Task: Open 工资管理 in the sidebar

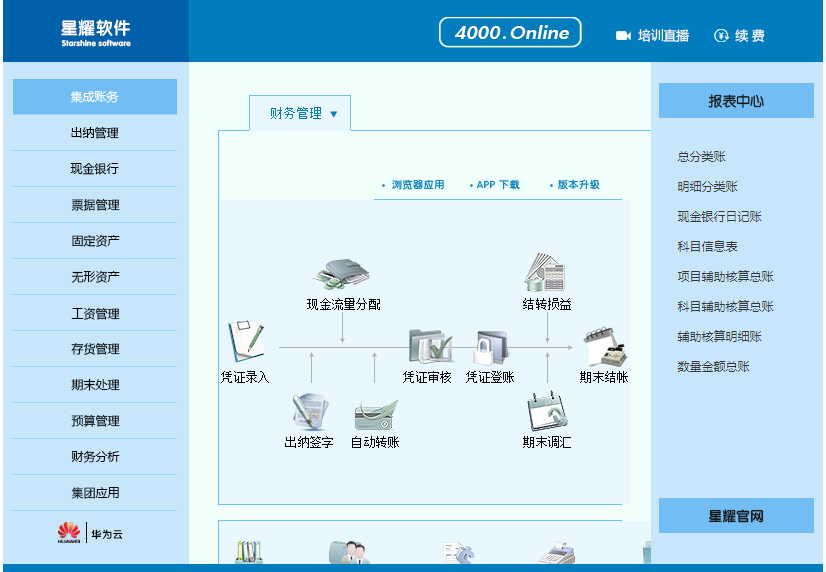Action: coord(95,313)
